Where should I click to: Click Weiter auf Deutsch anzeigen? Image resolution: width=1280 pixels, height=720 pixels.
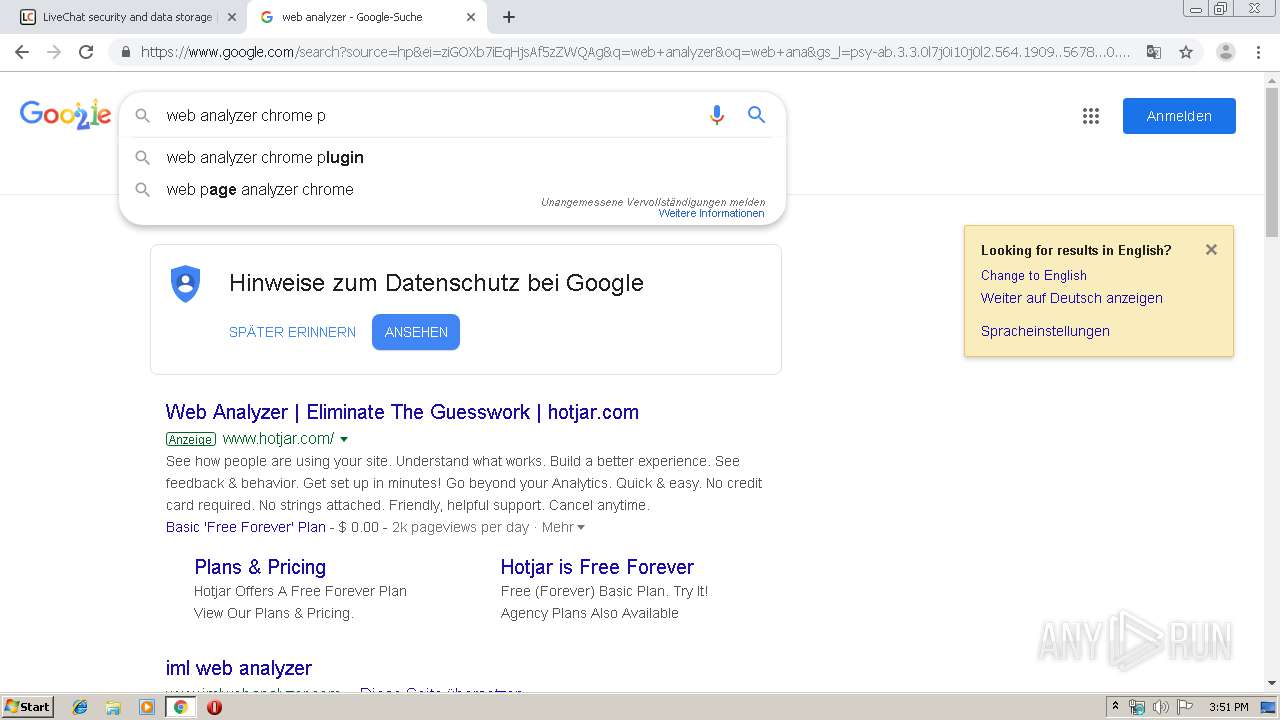1072,298
